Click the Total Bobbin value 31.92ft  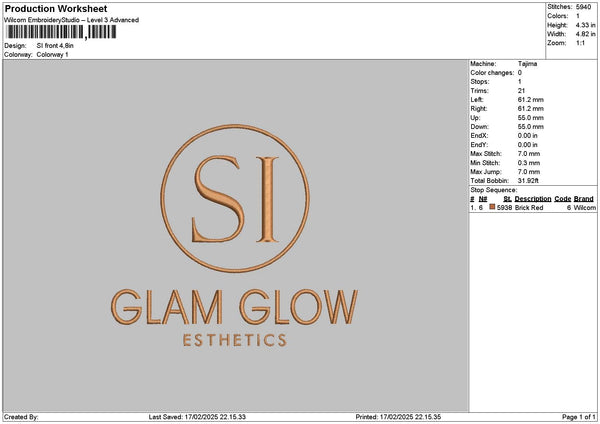click(x=528, y=181)
